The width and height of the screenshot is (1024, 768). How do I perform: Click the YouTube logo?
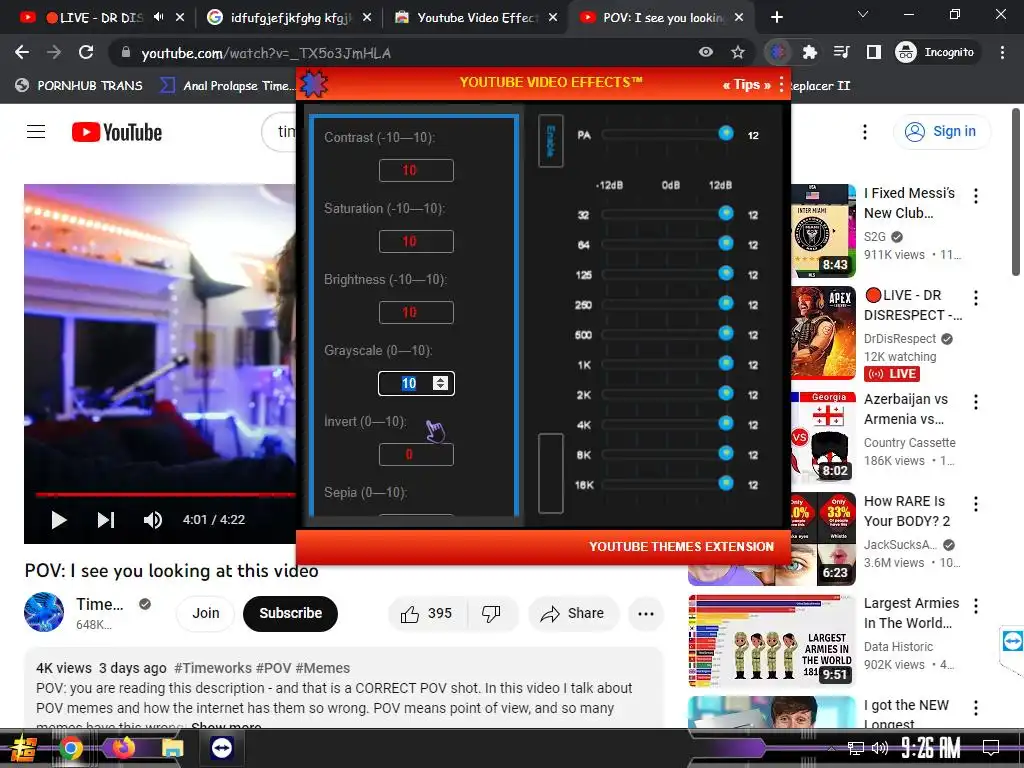point(117,132)
